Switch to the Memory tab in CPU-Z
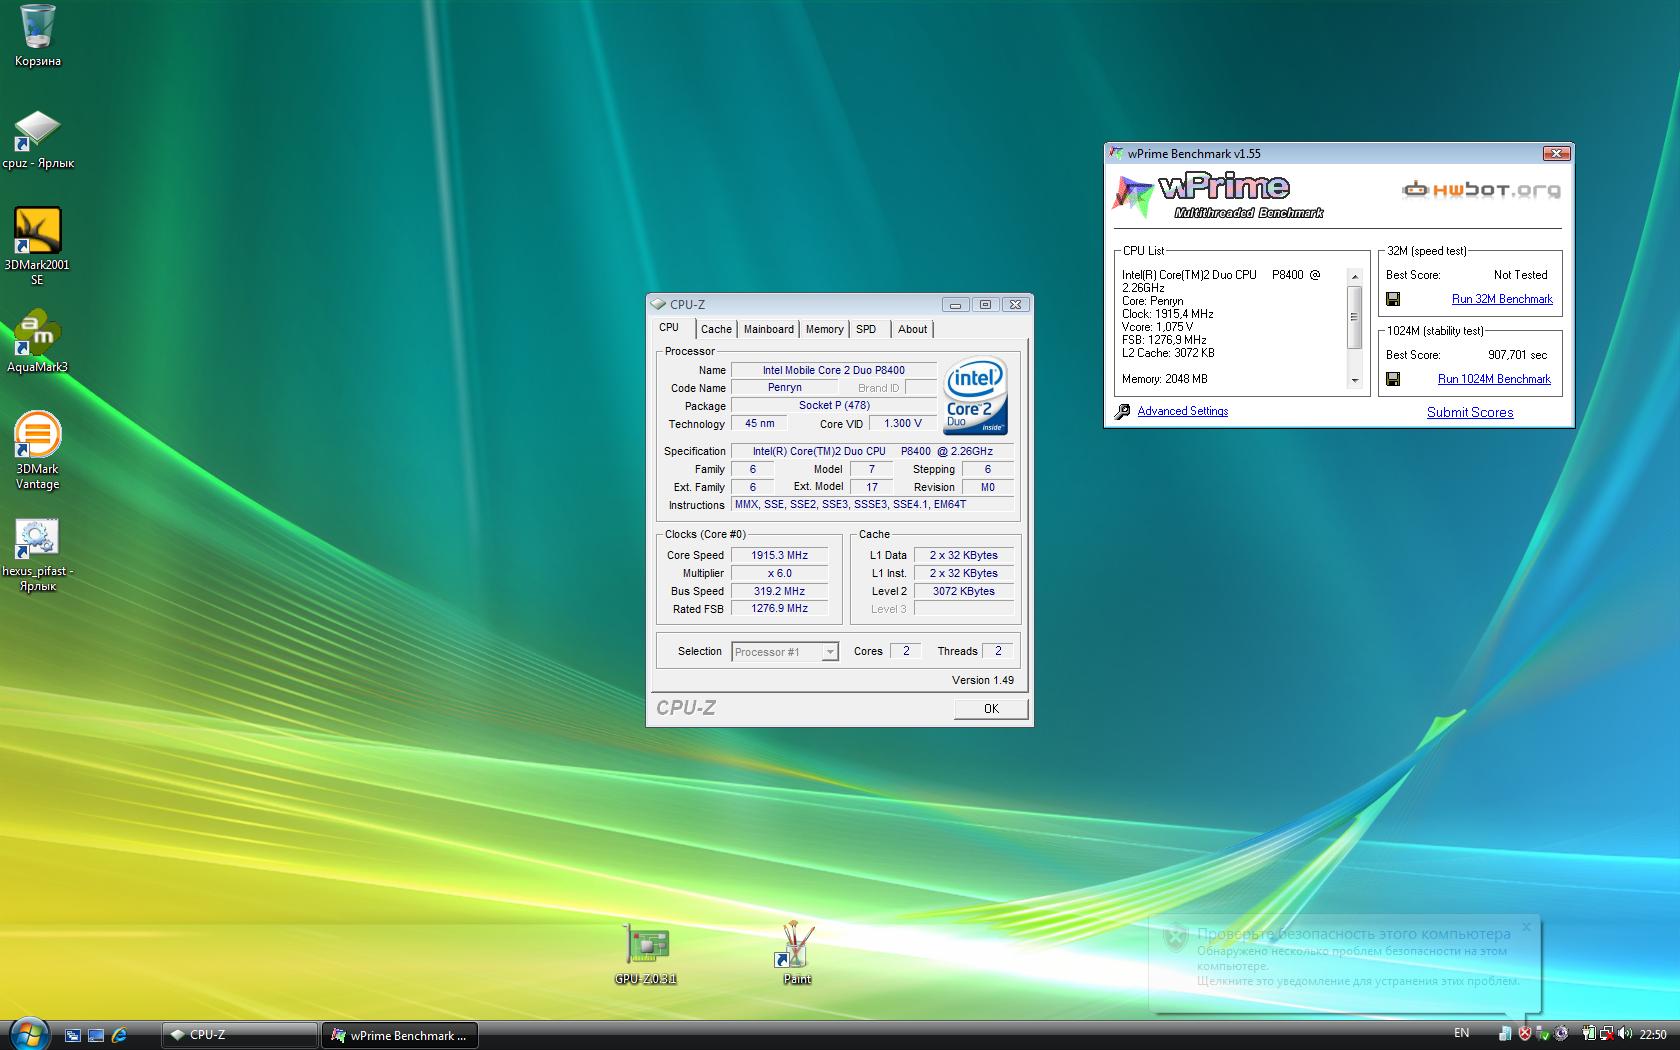 825,329
